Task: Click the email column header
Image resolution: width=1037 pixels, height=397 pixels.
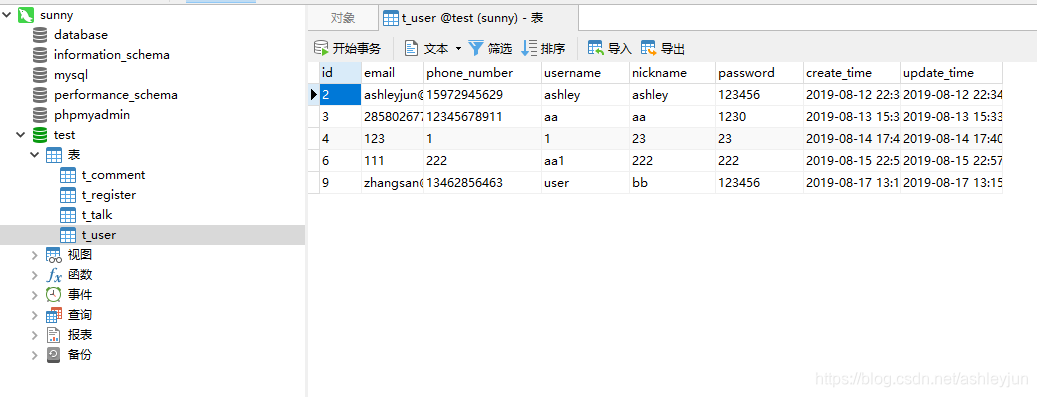Action: tap(392, 73)
